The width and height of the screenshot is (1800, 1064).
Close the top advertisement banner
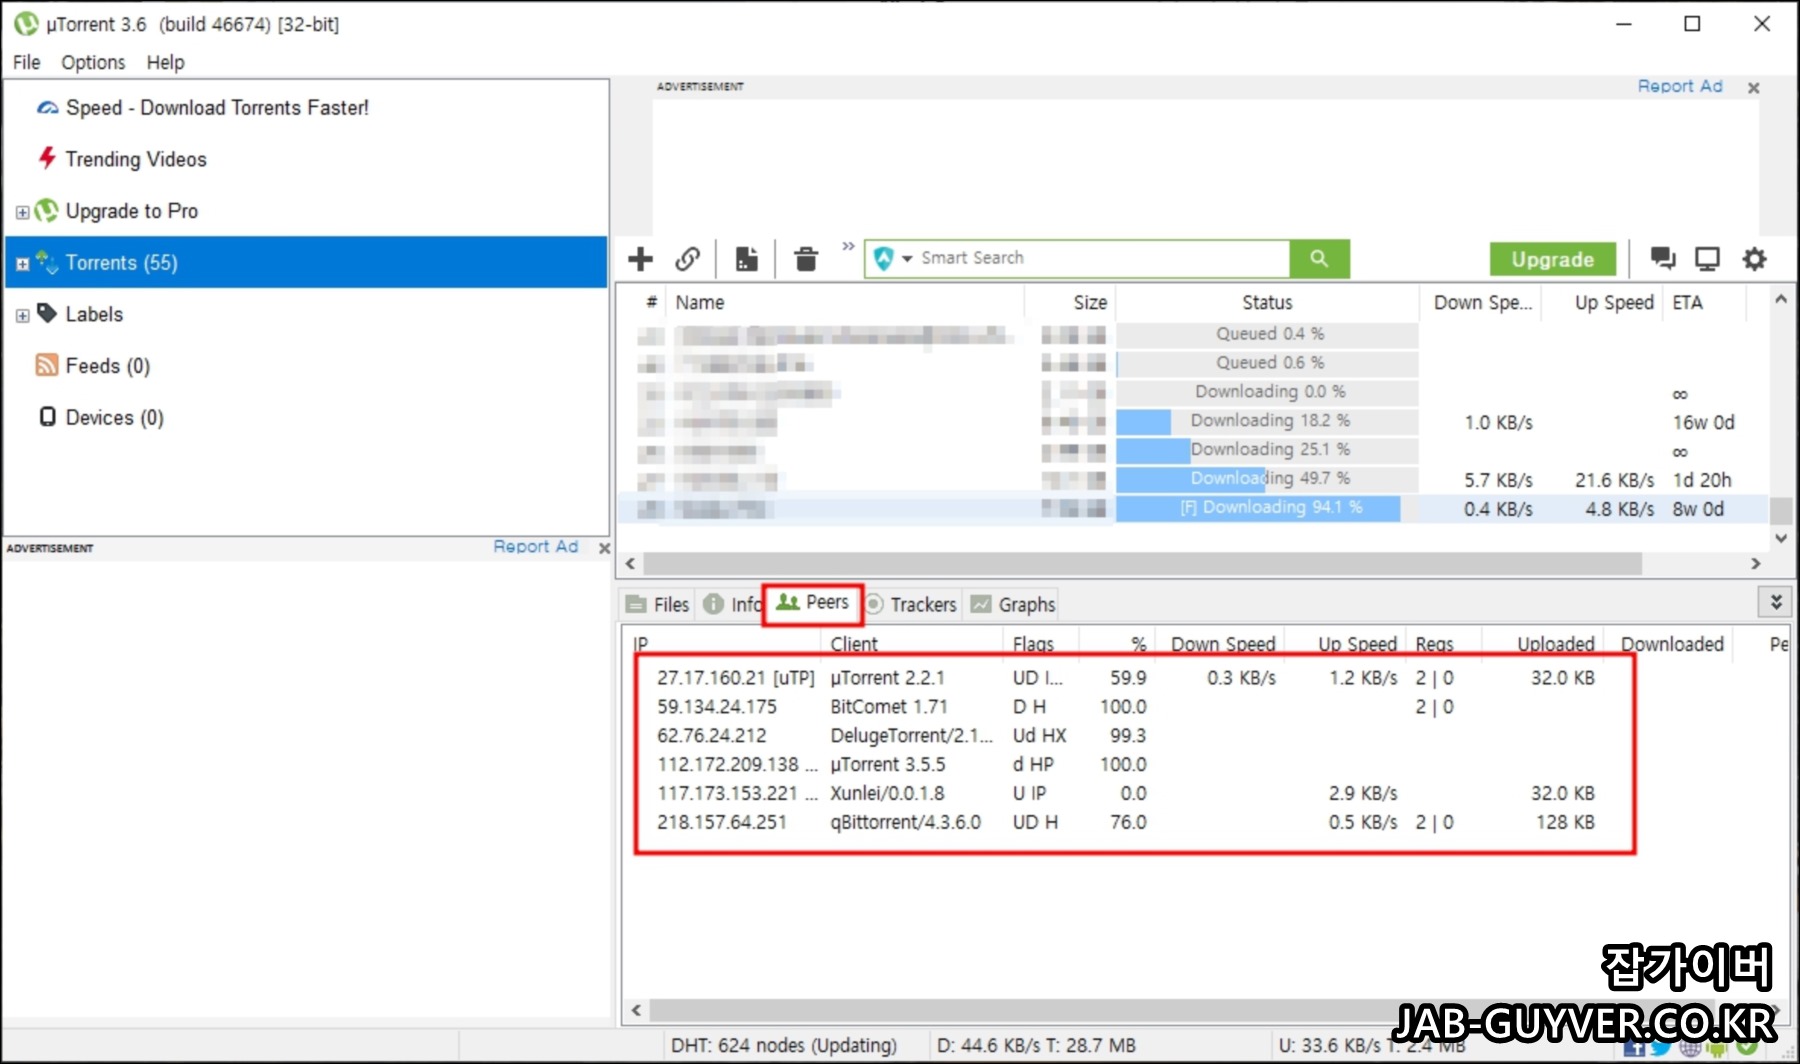[x=1753, y=88]
